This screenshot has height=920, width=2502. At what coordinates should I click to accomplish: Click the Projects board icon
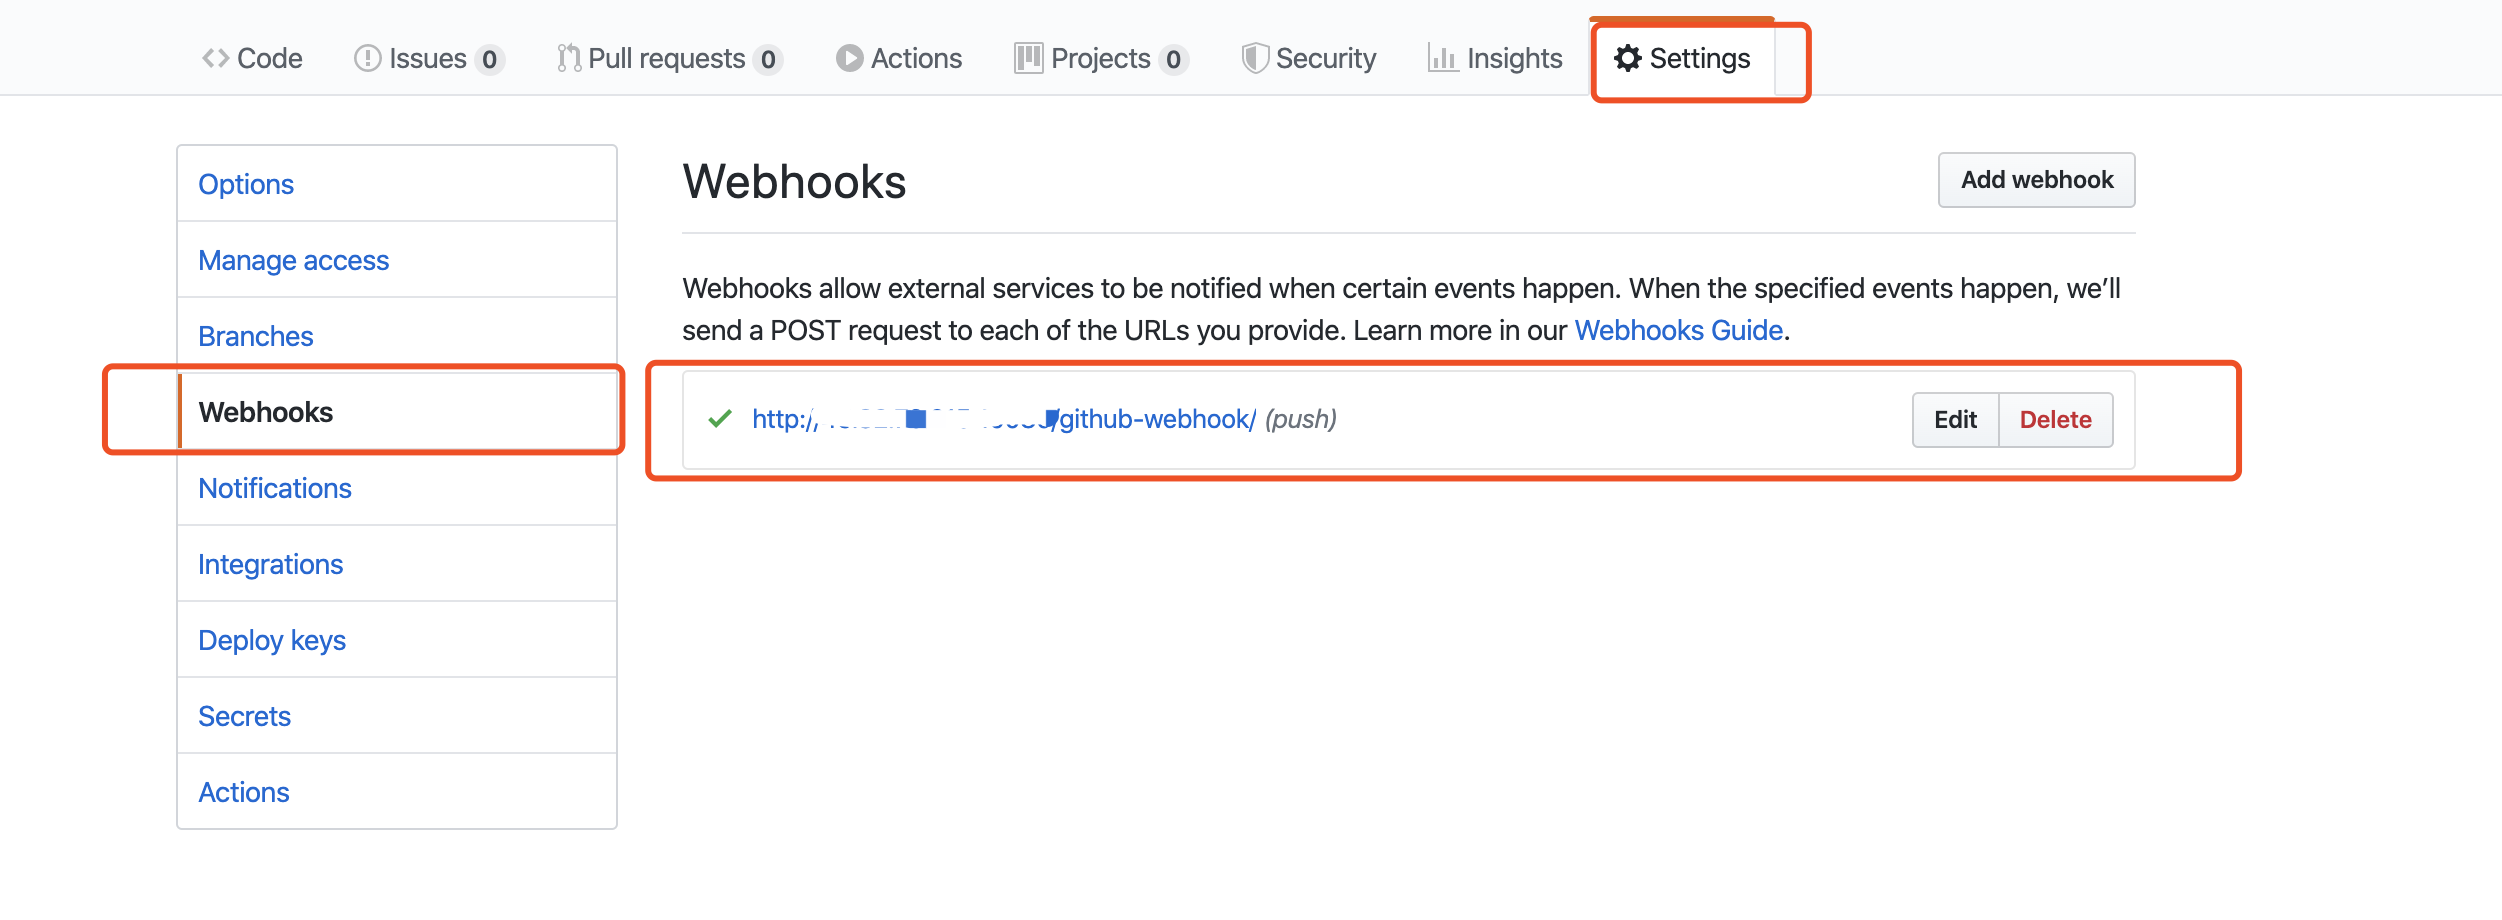pos(1028,59)
